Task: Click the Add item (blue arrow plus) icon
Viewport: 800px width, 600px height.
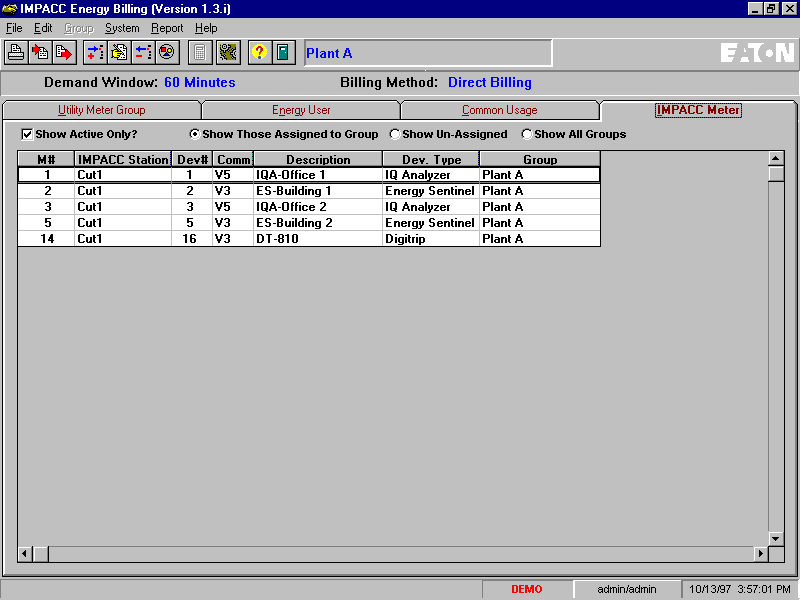Action: (x=95, y=53)
